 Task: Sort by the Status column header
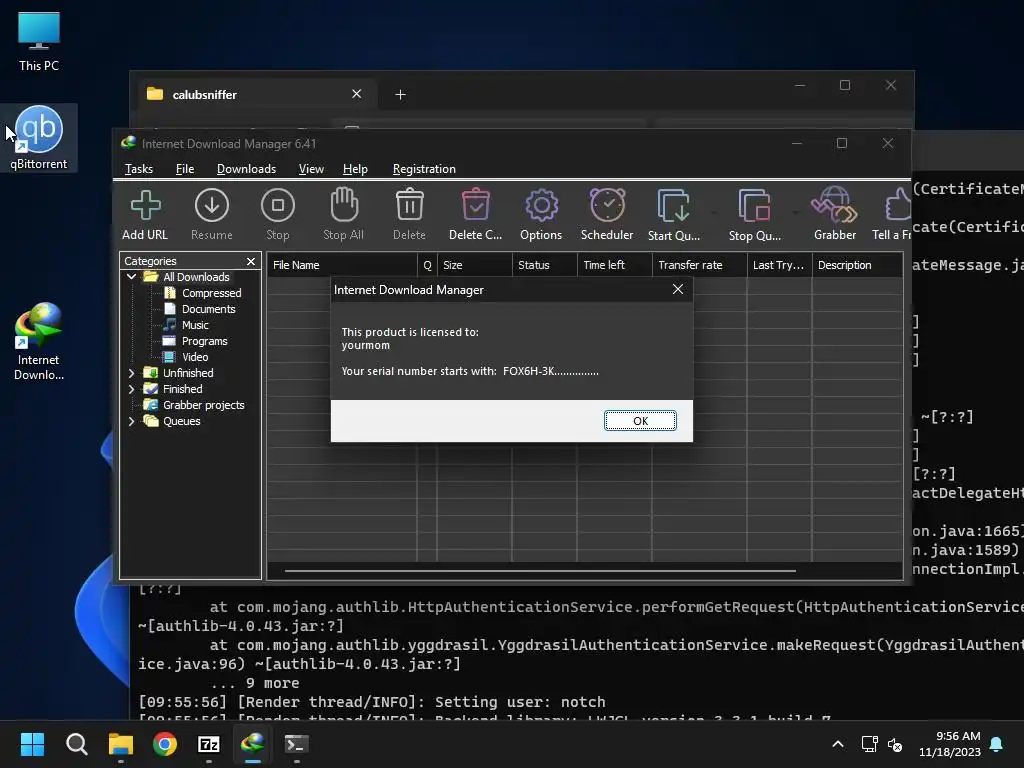[x=545, y=265]
